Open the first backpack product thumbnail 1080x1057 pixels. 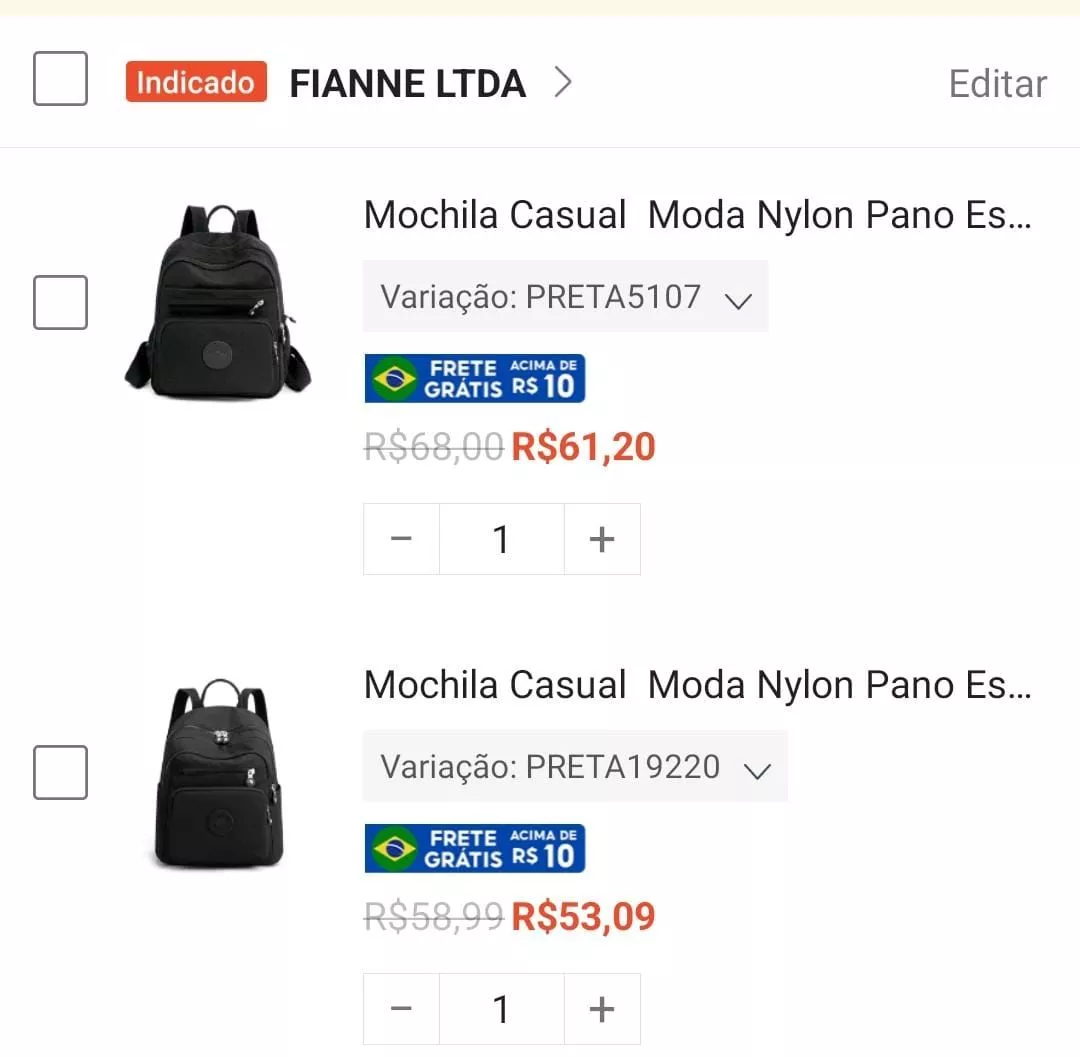[x=218, y=300]
